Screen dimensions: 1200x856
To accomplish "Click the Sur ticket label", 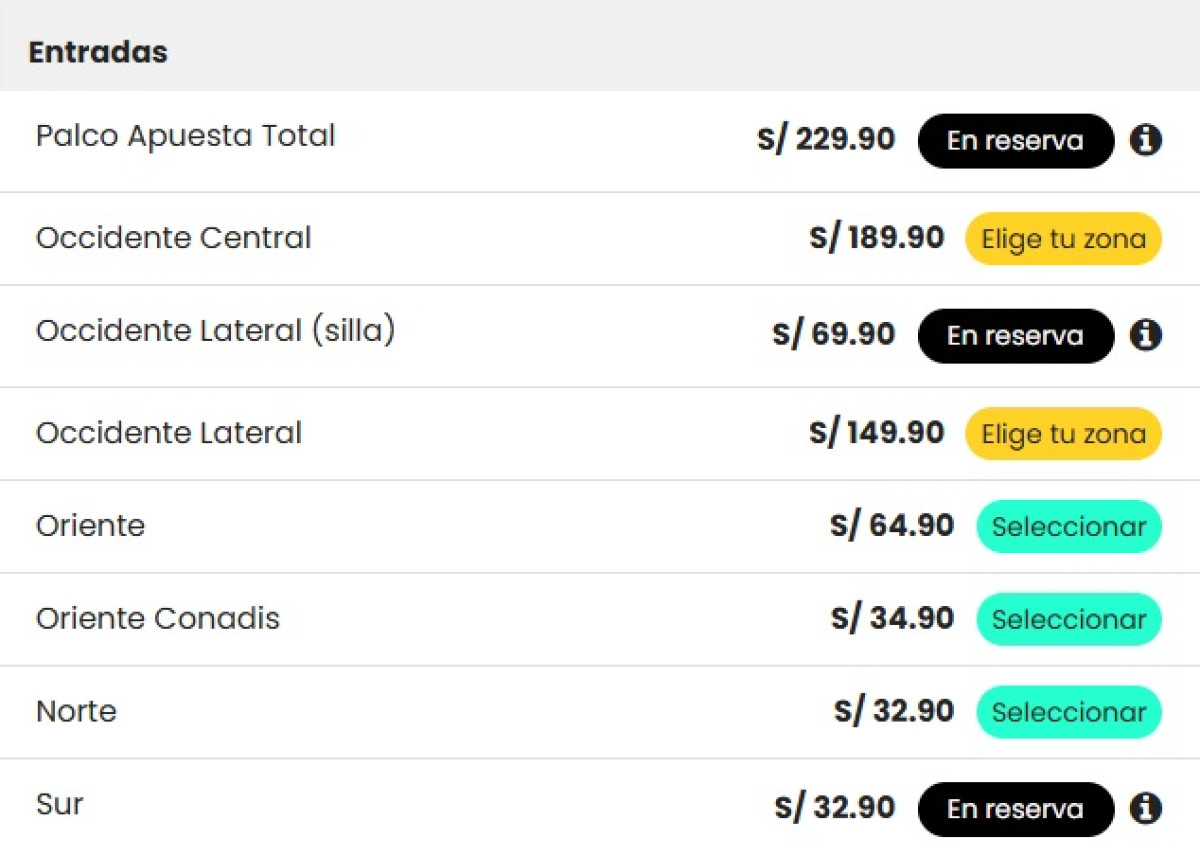I will [x=59, y=804].
